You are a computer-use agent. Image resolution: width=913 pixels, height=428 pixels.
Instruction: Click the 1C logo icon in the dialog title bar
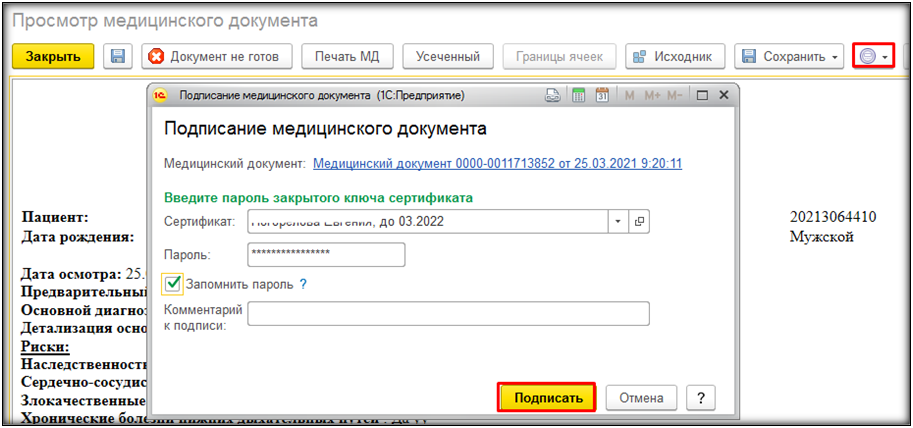tap(163, 95)
